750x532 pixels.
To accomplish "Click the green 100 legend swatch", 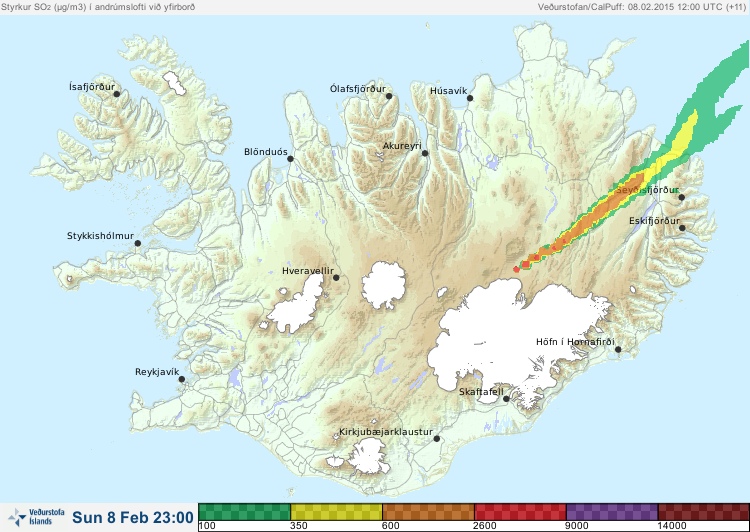I will pos(244,512).
